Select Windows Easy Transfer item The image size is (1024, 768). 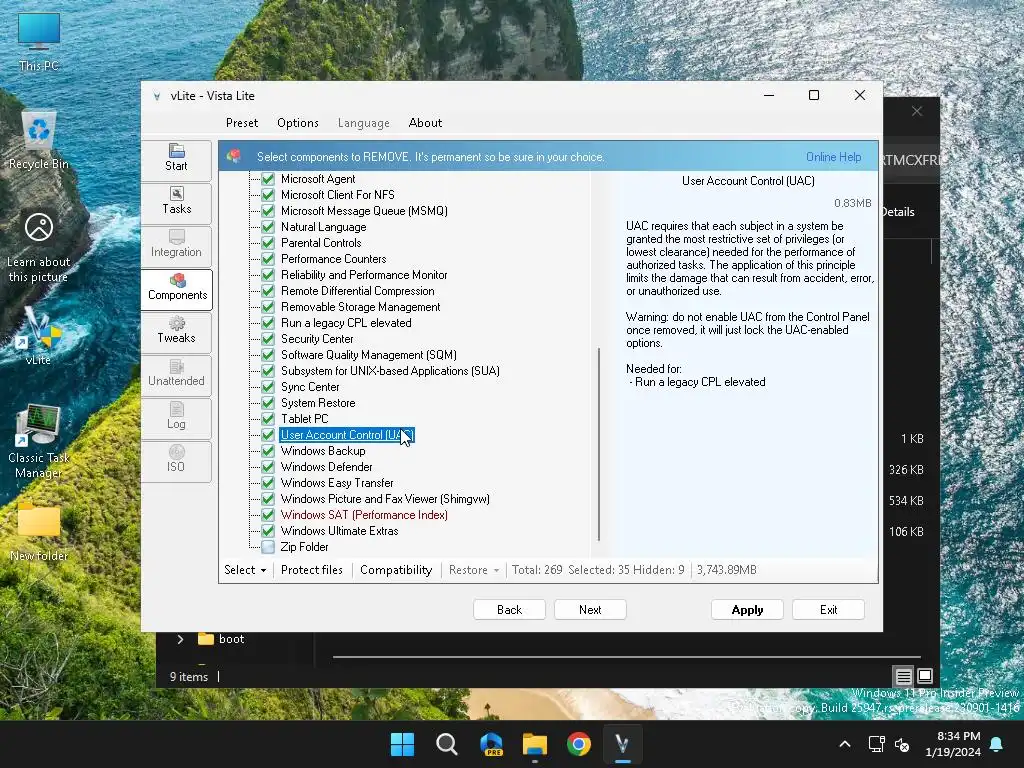[x=337, y=483]
